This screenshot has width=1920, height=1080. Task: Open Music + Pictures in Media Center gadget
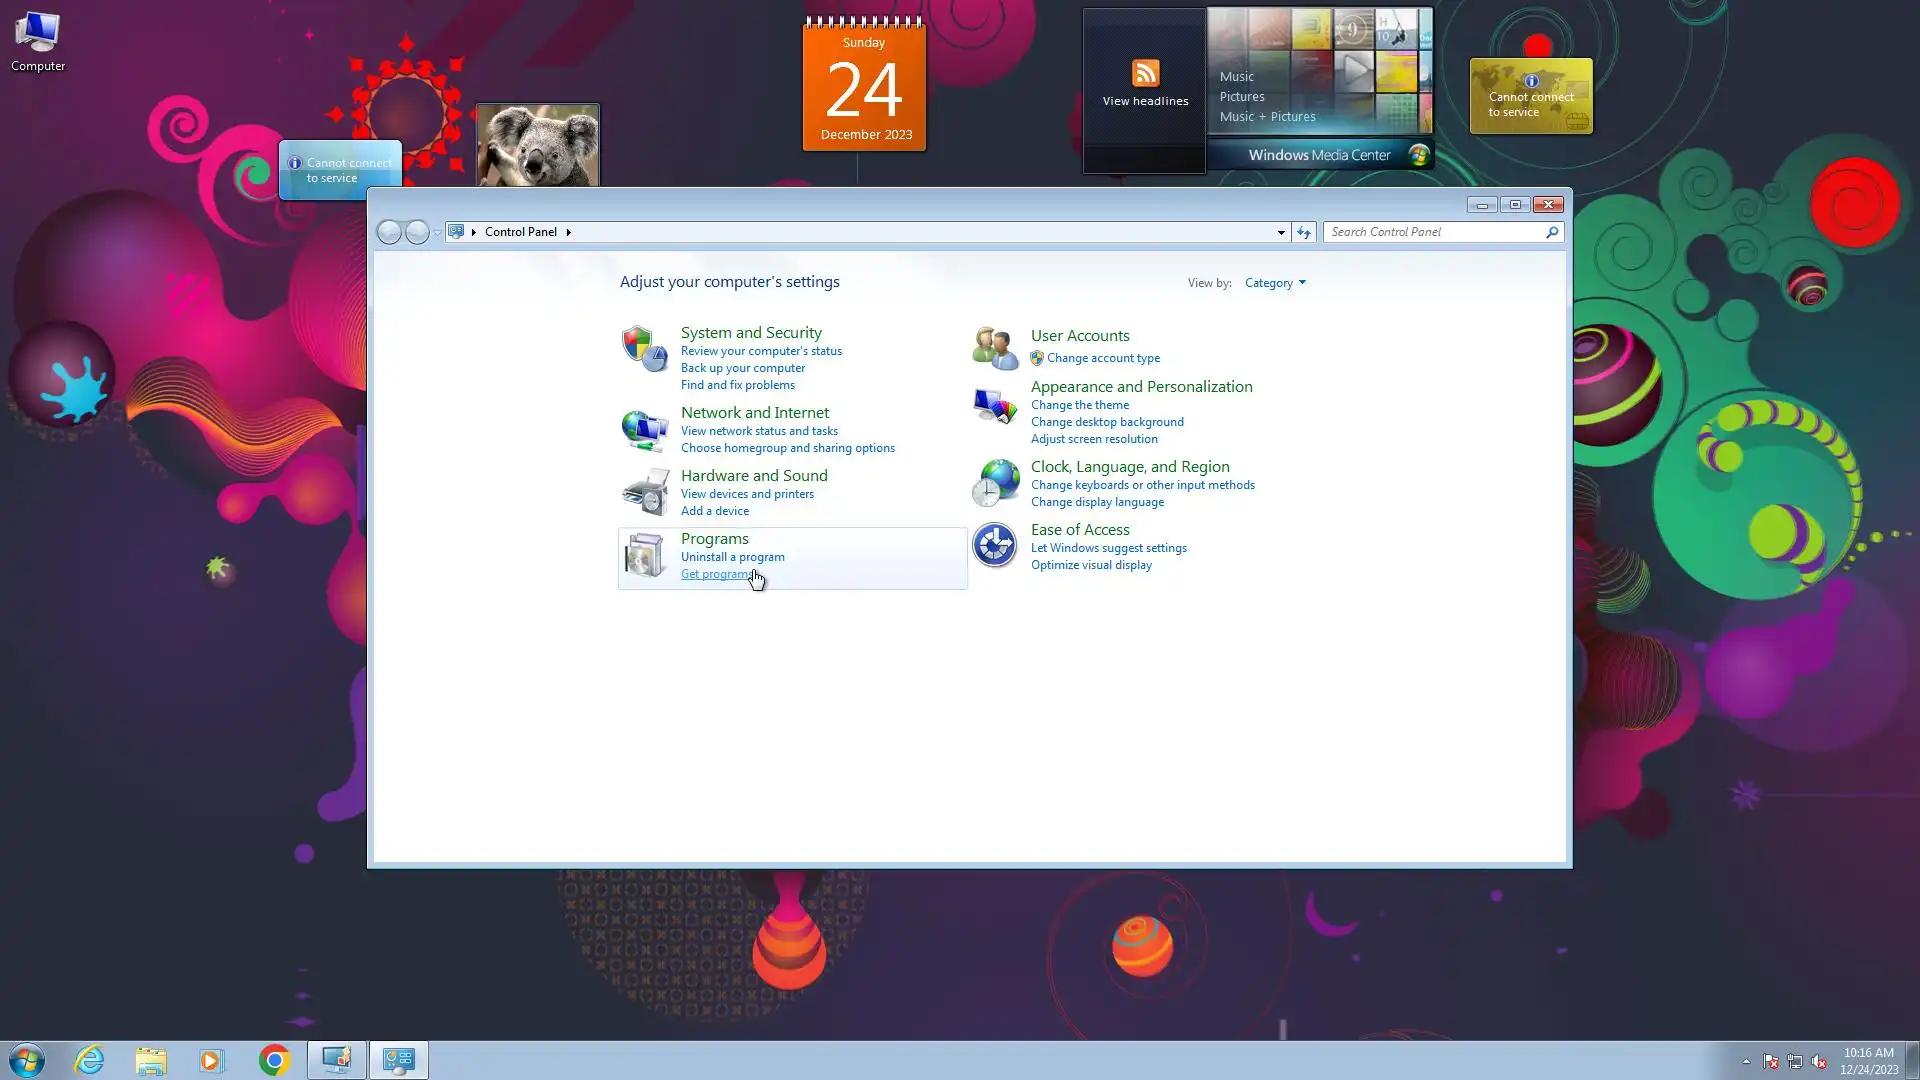click(x=1267, y=117)
